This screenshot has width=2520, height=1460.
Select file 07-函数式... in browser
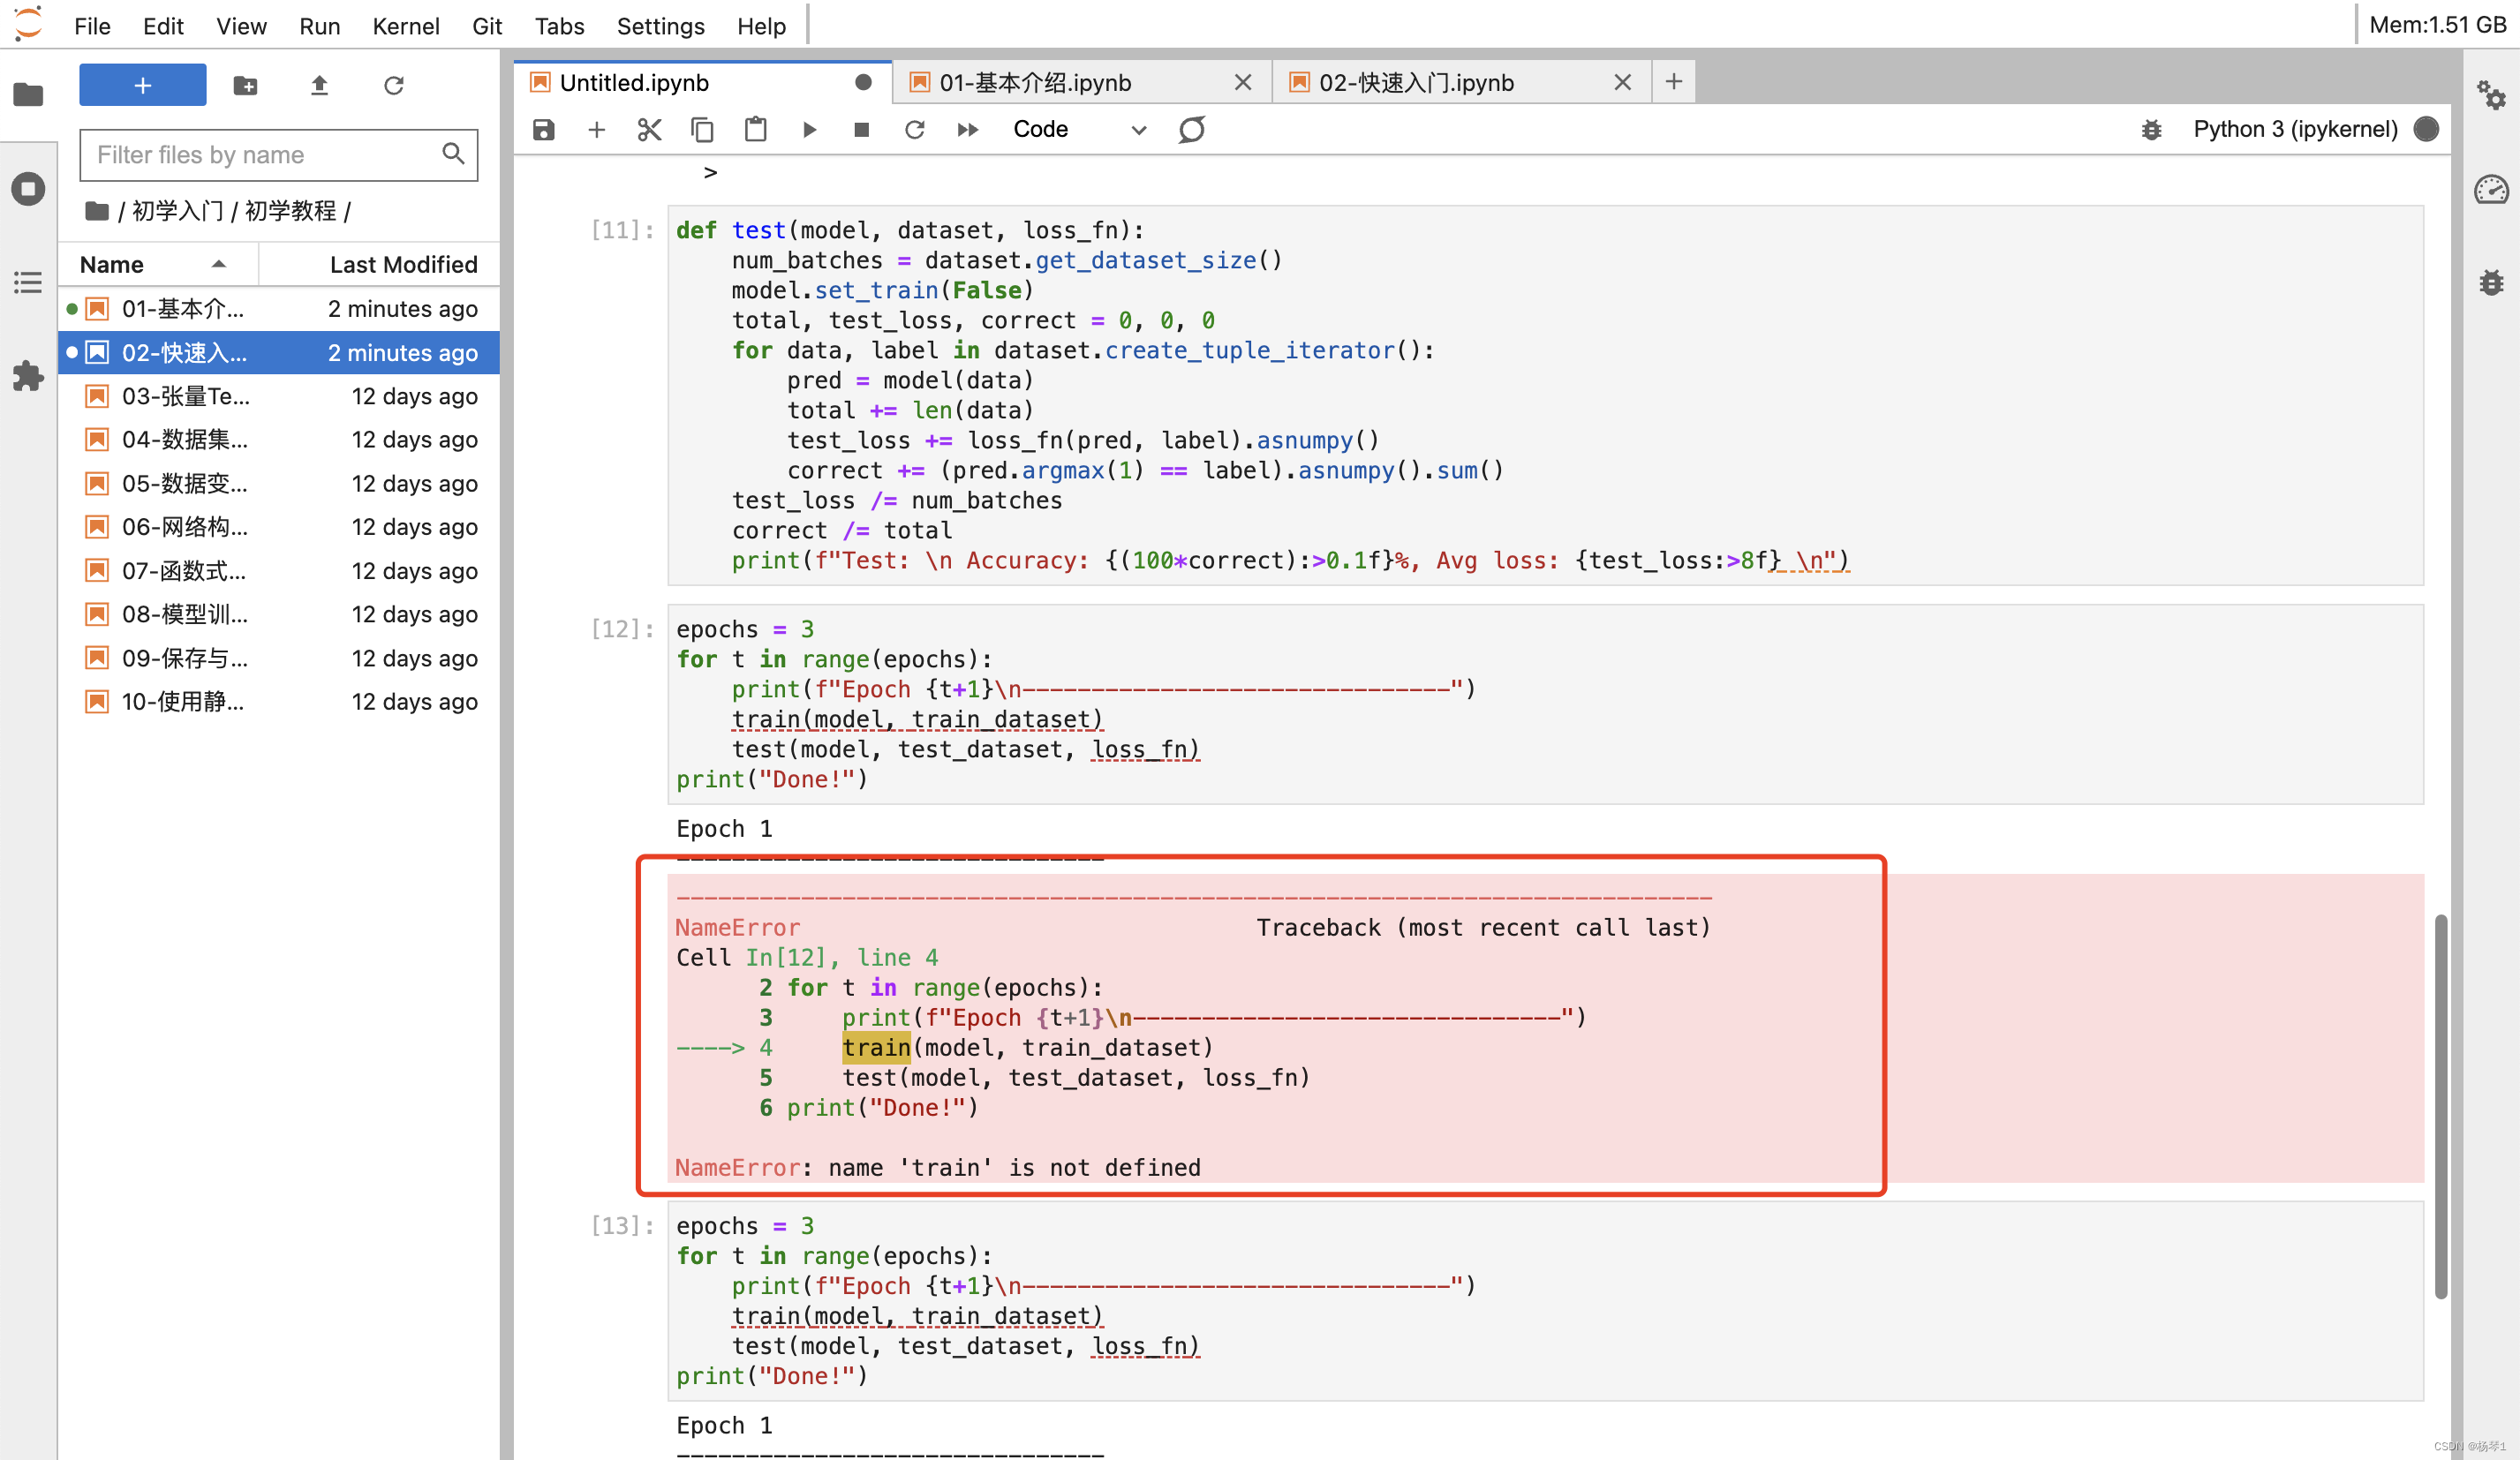tap(279, 571)
